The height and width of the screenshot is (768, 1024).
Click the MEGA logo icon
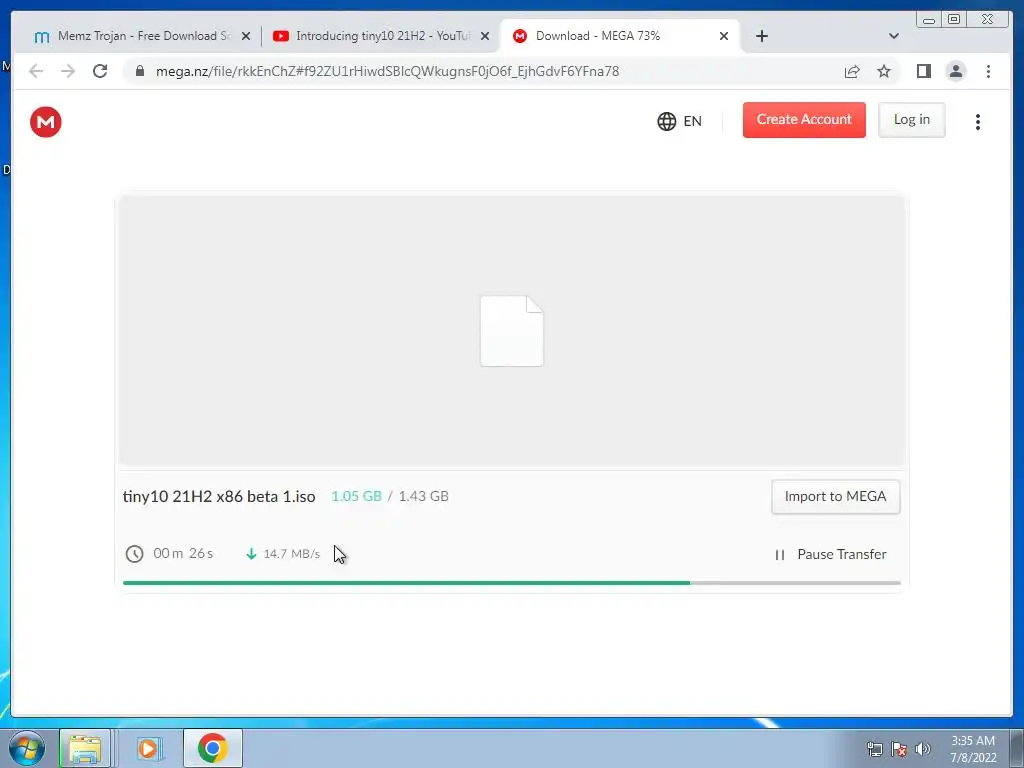[x=46, y=122]
